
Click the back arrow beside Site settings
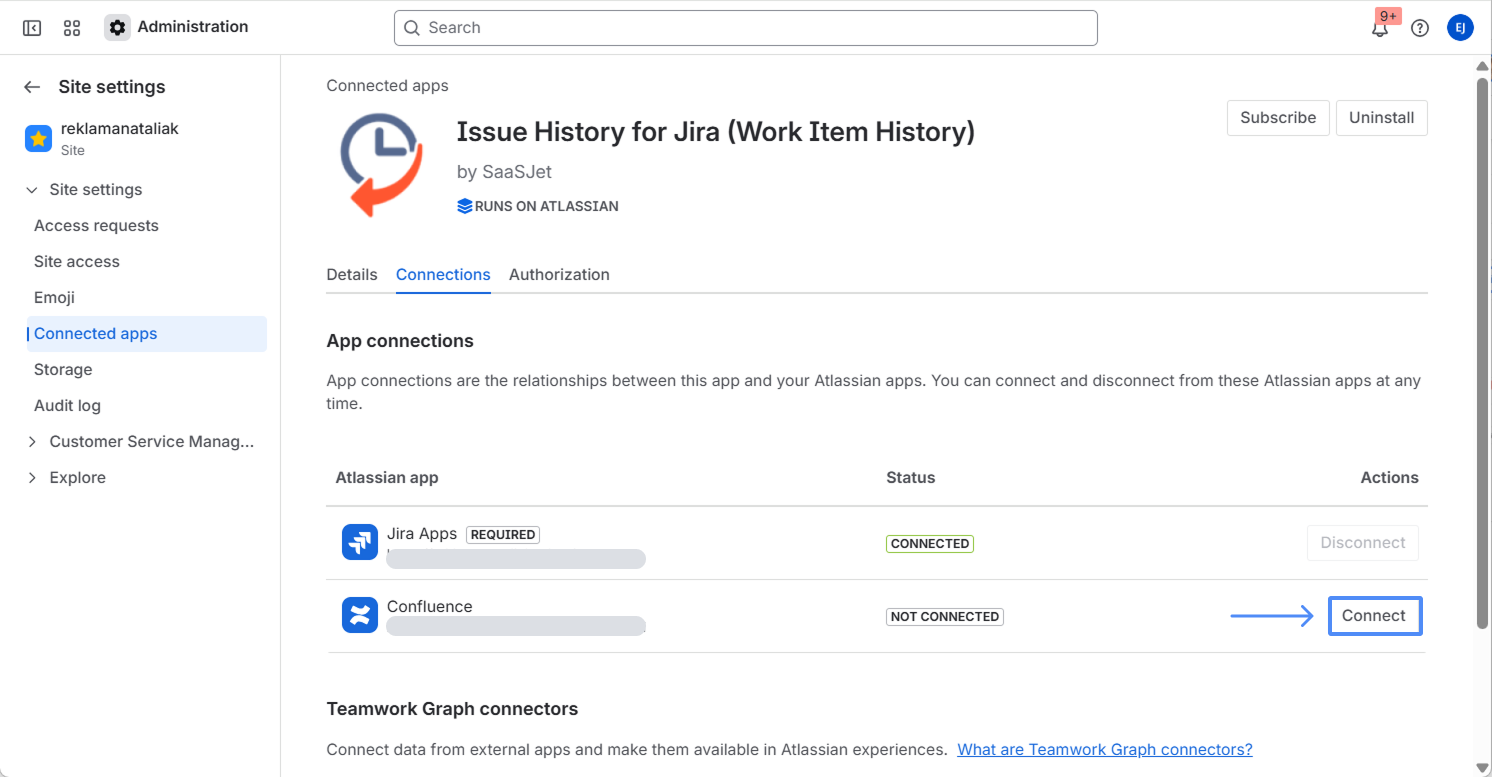[x=32, y=87]
